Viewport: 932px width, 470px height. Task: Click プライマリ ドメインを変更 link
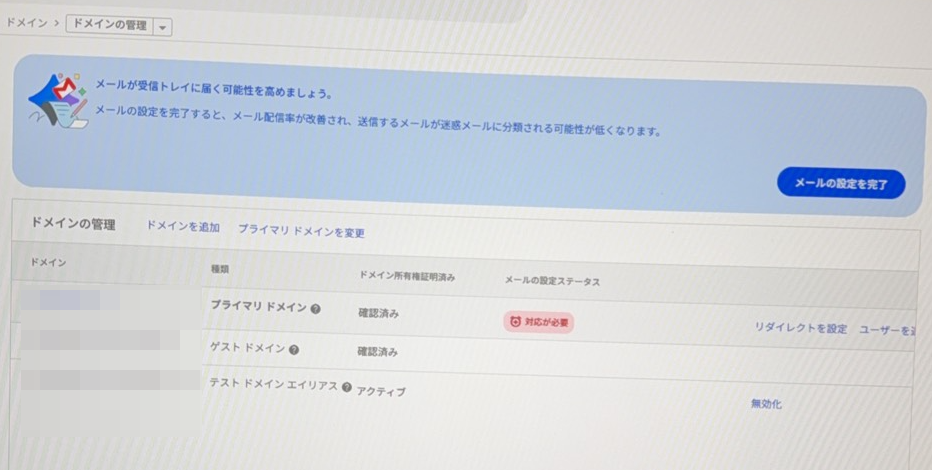301,231
